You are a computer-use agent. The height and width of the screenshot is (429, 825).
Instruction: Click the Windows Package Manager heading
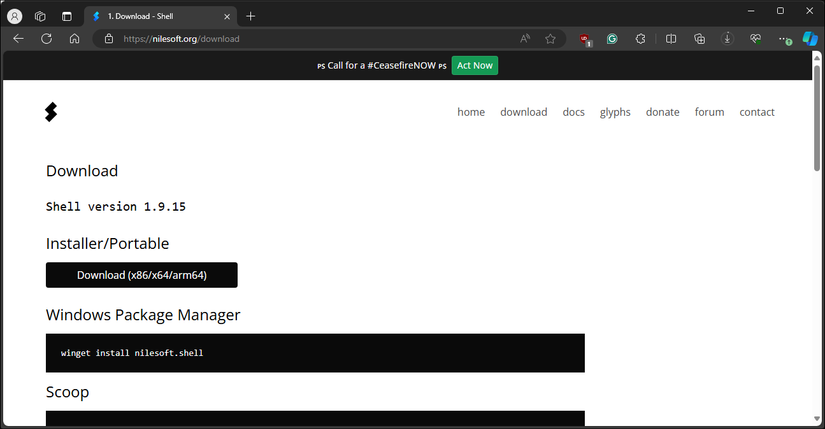[143, 315]
